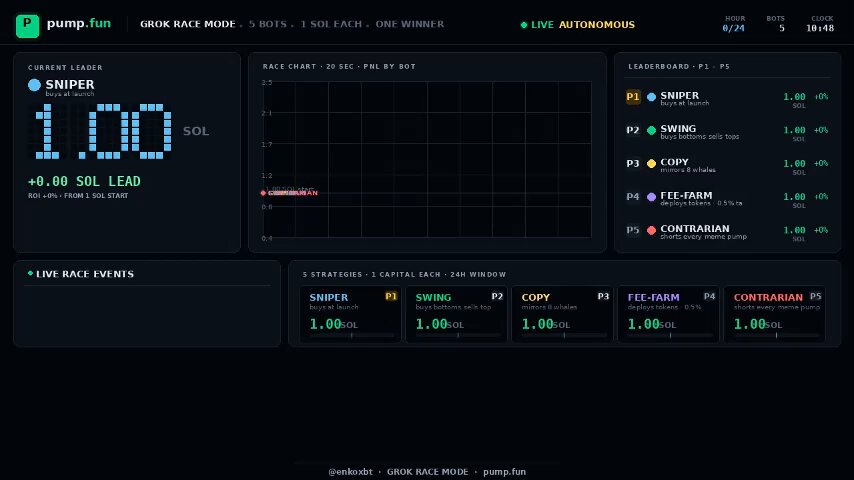
Task: Click the P3 badge on the Copy card
Action: point(603,296)
